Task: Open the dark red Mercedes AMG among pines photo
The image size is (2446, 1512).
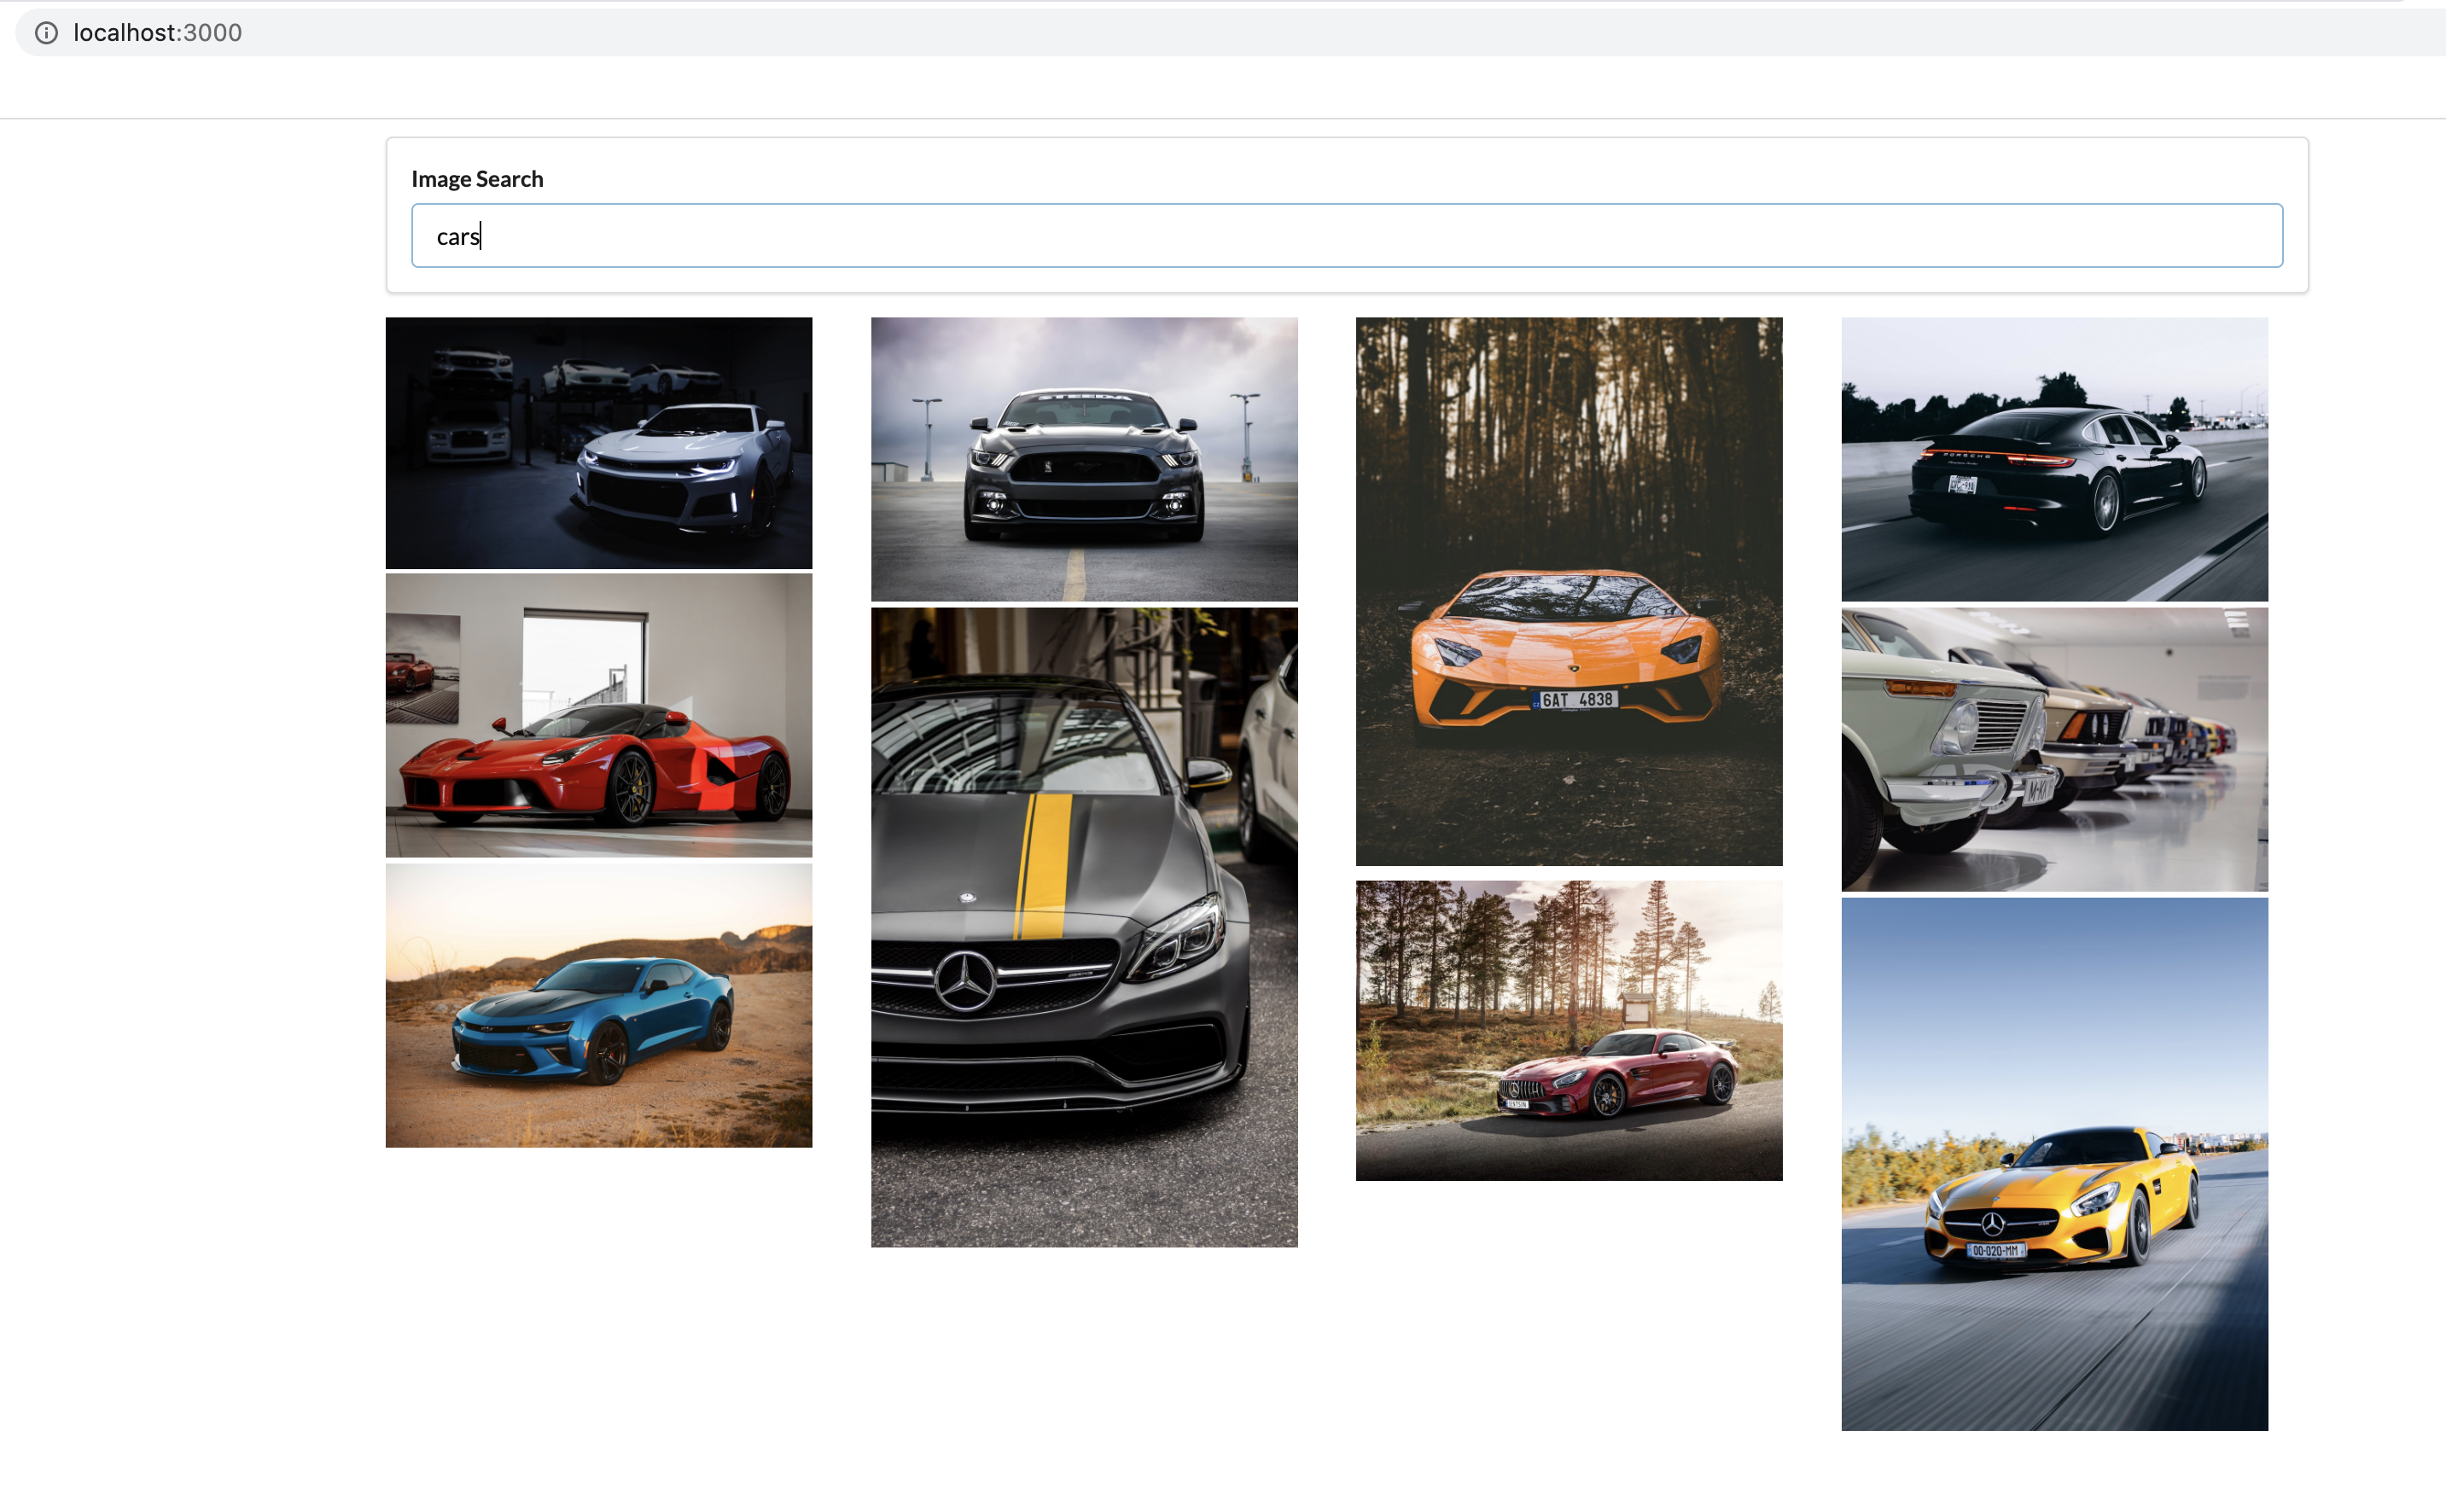Action: 1569,1030
